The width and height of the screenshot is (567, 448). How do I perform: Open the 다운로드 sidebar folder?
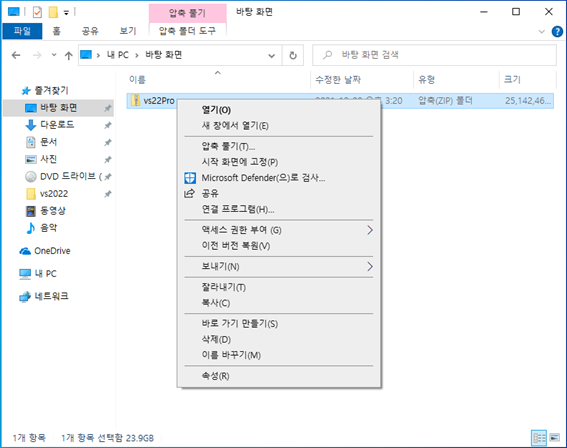point(57,125)
